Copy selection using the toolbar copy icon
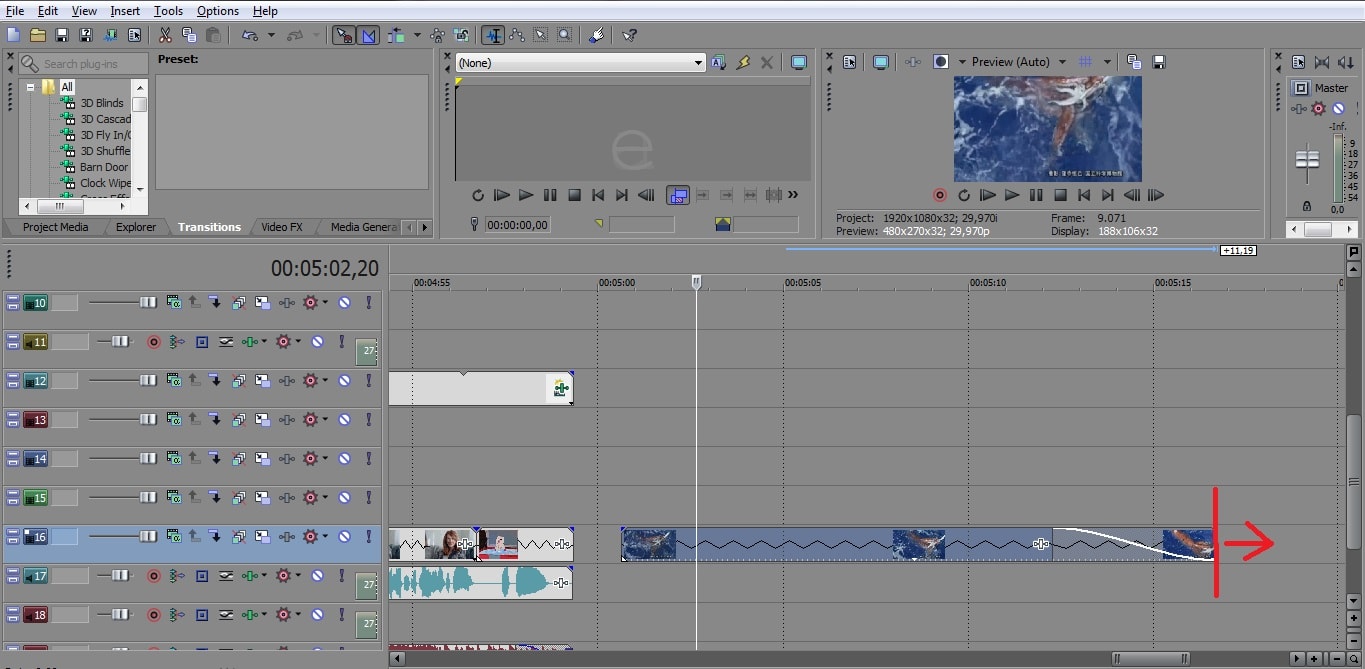The width and height of the screenshot is (1365, 669). coord(189,35)
